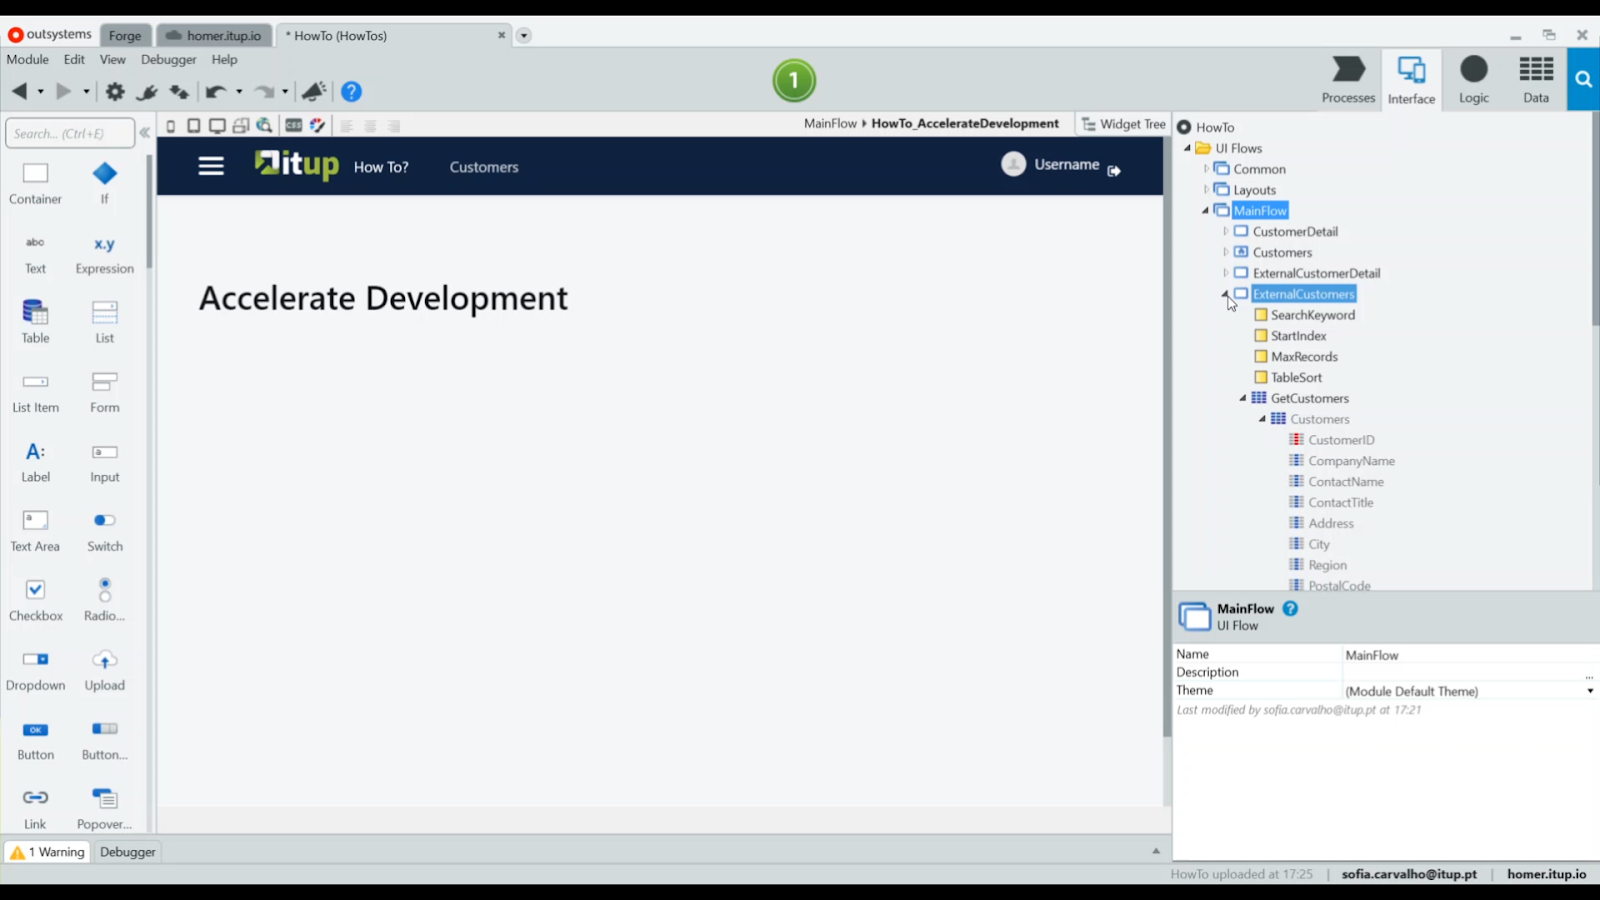Open the Theme property dropdown
Screen dimensions: 1600x900
(x=1590, y=691)
